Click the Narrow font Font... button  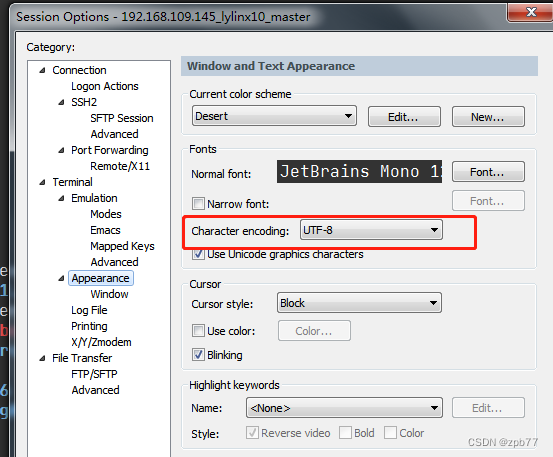pyautogui.click(x=488, y=201)
